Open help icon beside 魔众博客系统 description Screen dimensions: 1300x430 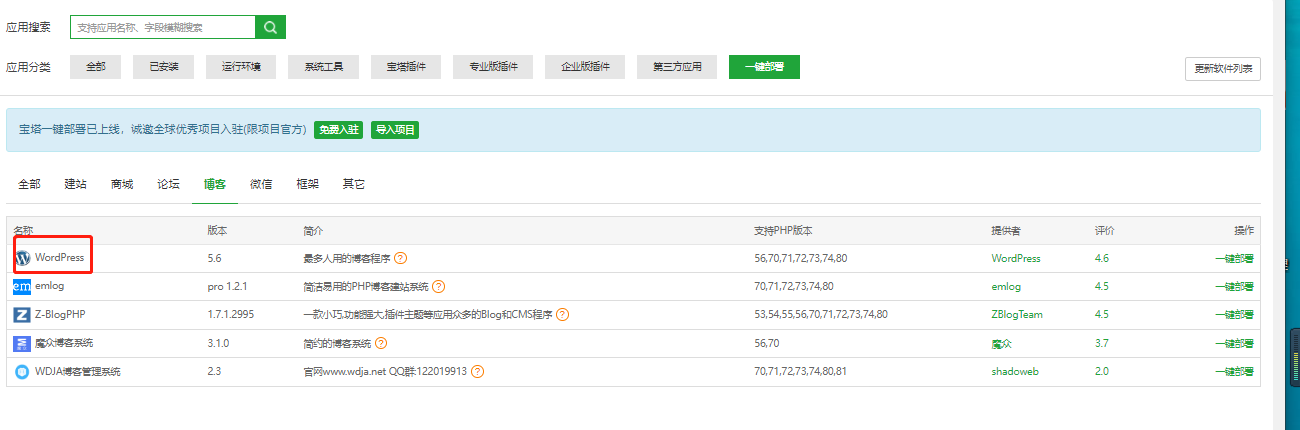[x=381, y=343]
